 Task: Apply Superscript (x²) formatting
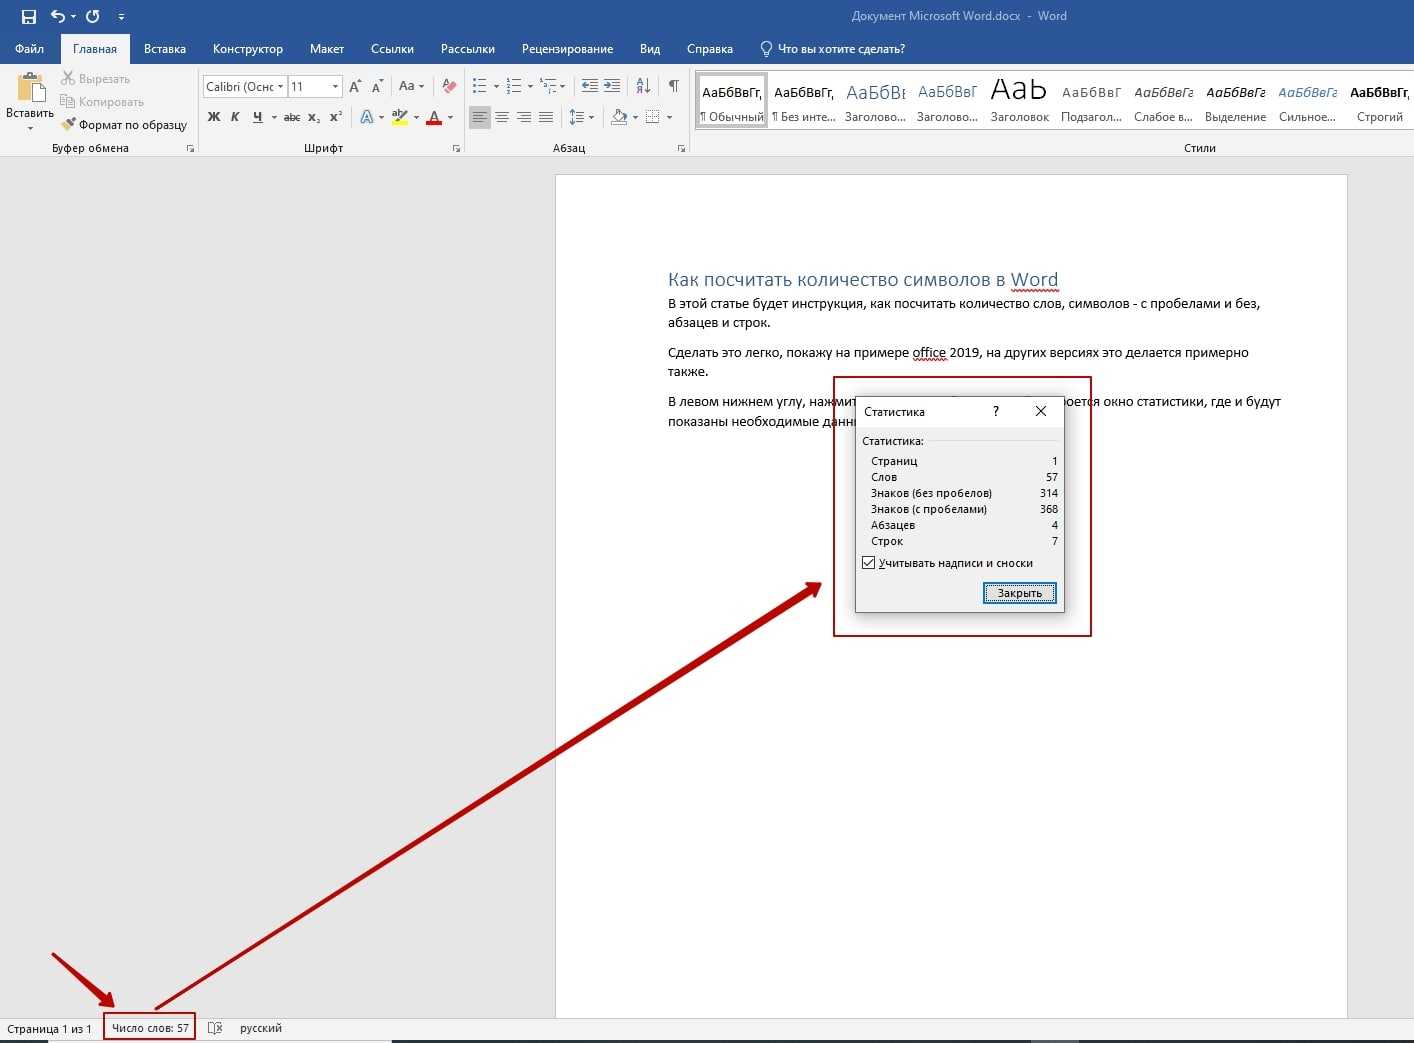pos(336,117)
